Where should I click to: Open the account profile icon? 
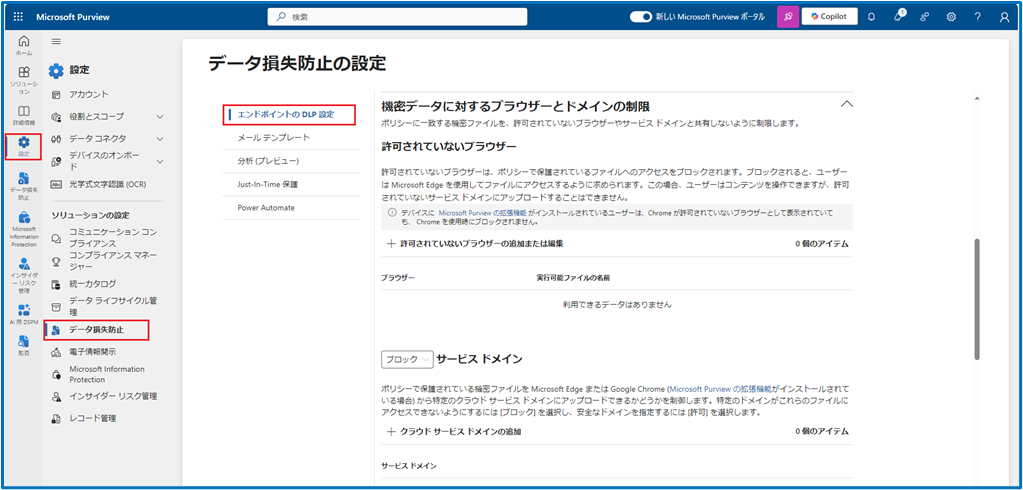pos(1004,17)
